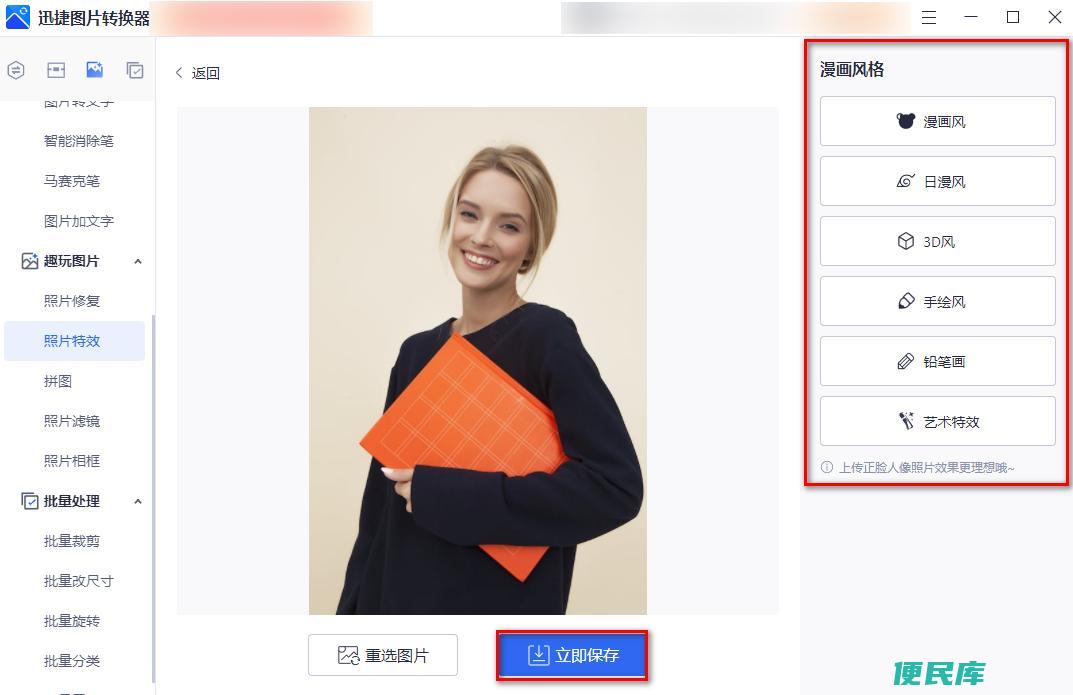This screenshot has width=1073, height=695.
Task: Click the sidebar vertical scrollbar
Action: [x=153, y=499]
